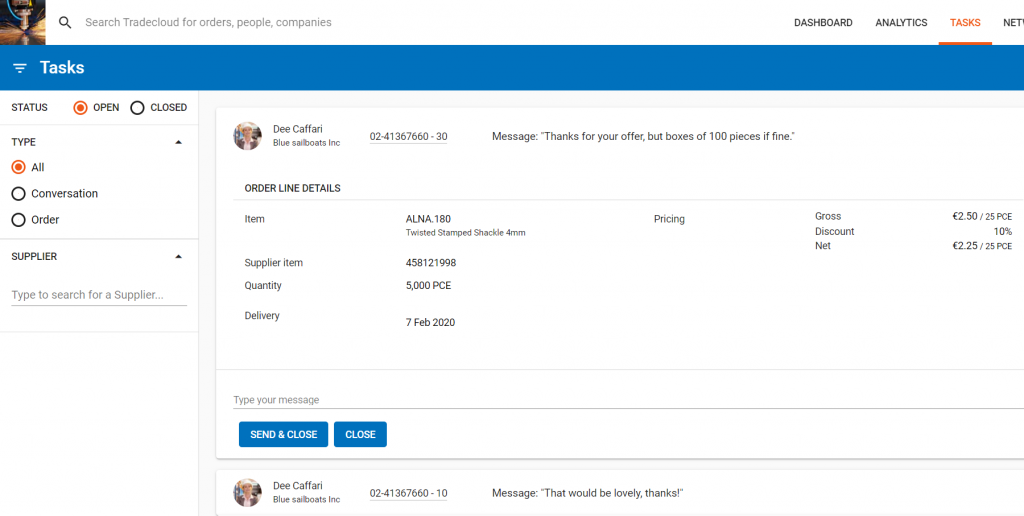The height and width of the screenshot is (516, 1024).
Task: Go to the DASHBOARD tab
Action: tap(823, 23)
